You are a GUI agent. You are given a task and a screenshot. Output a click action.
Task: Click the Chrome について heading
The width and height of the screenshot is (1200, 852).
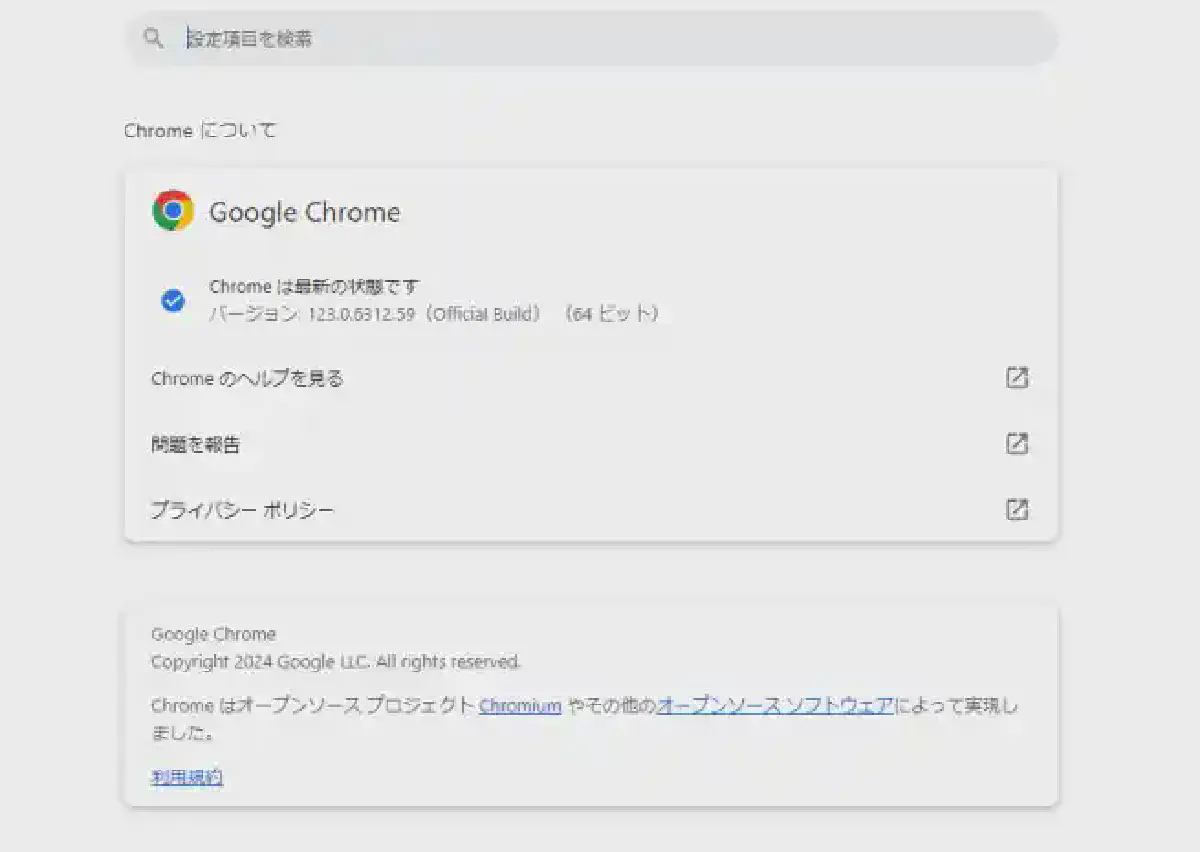200,131
